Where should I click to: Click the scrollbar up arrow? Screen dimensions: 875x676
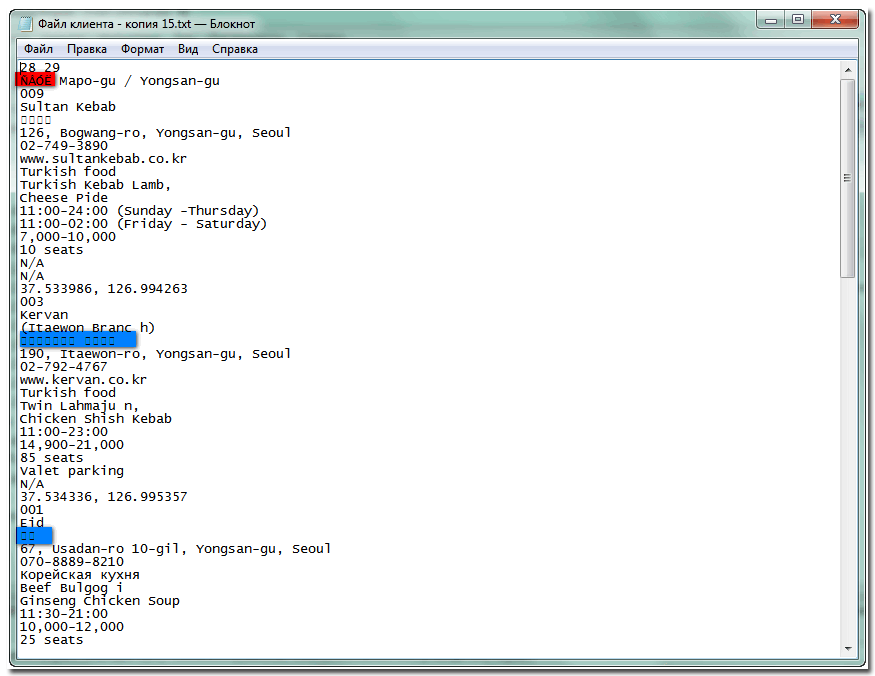848,69
